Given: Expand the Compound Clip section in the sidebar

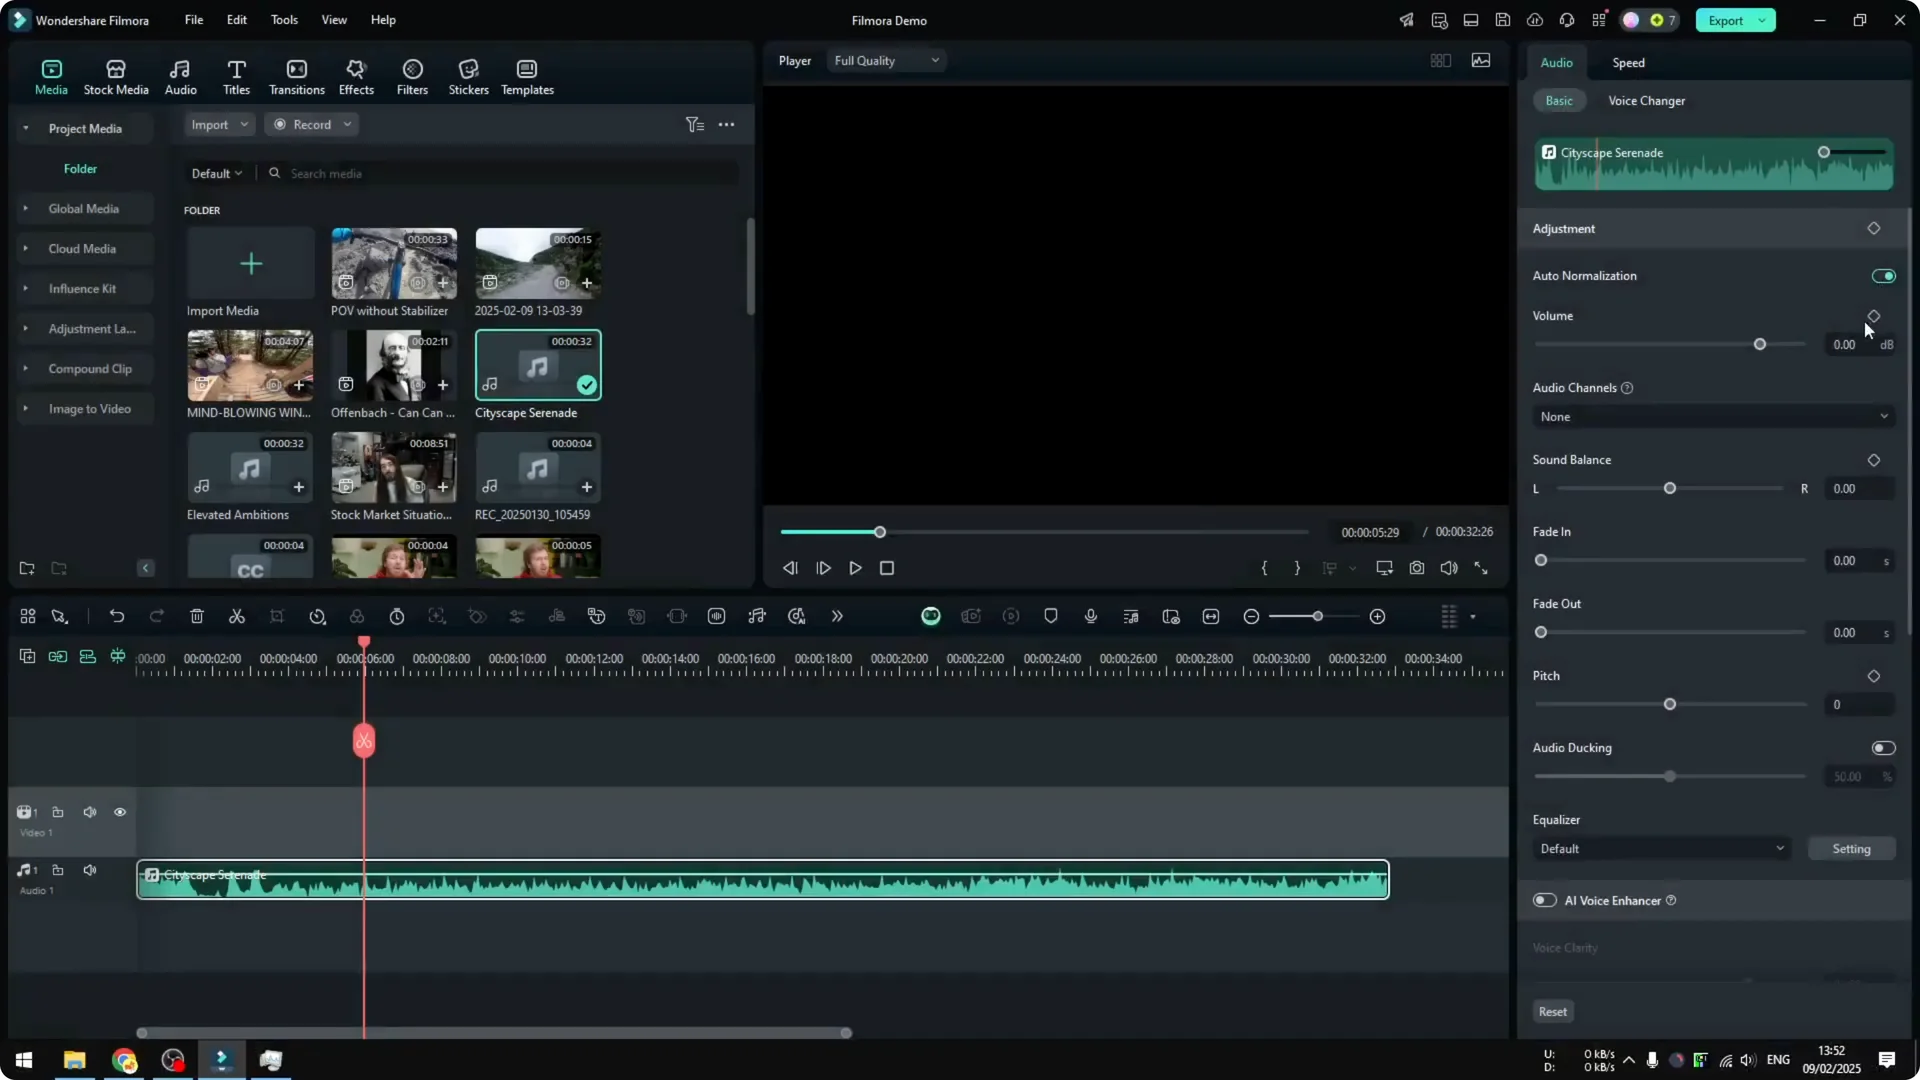Looking at the screenshot, I should pyautogui.click(x=26, y=368).
